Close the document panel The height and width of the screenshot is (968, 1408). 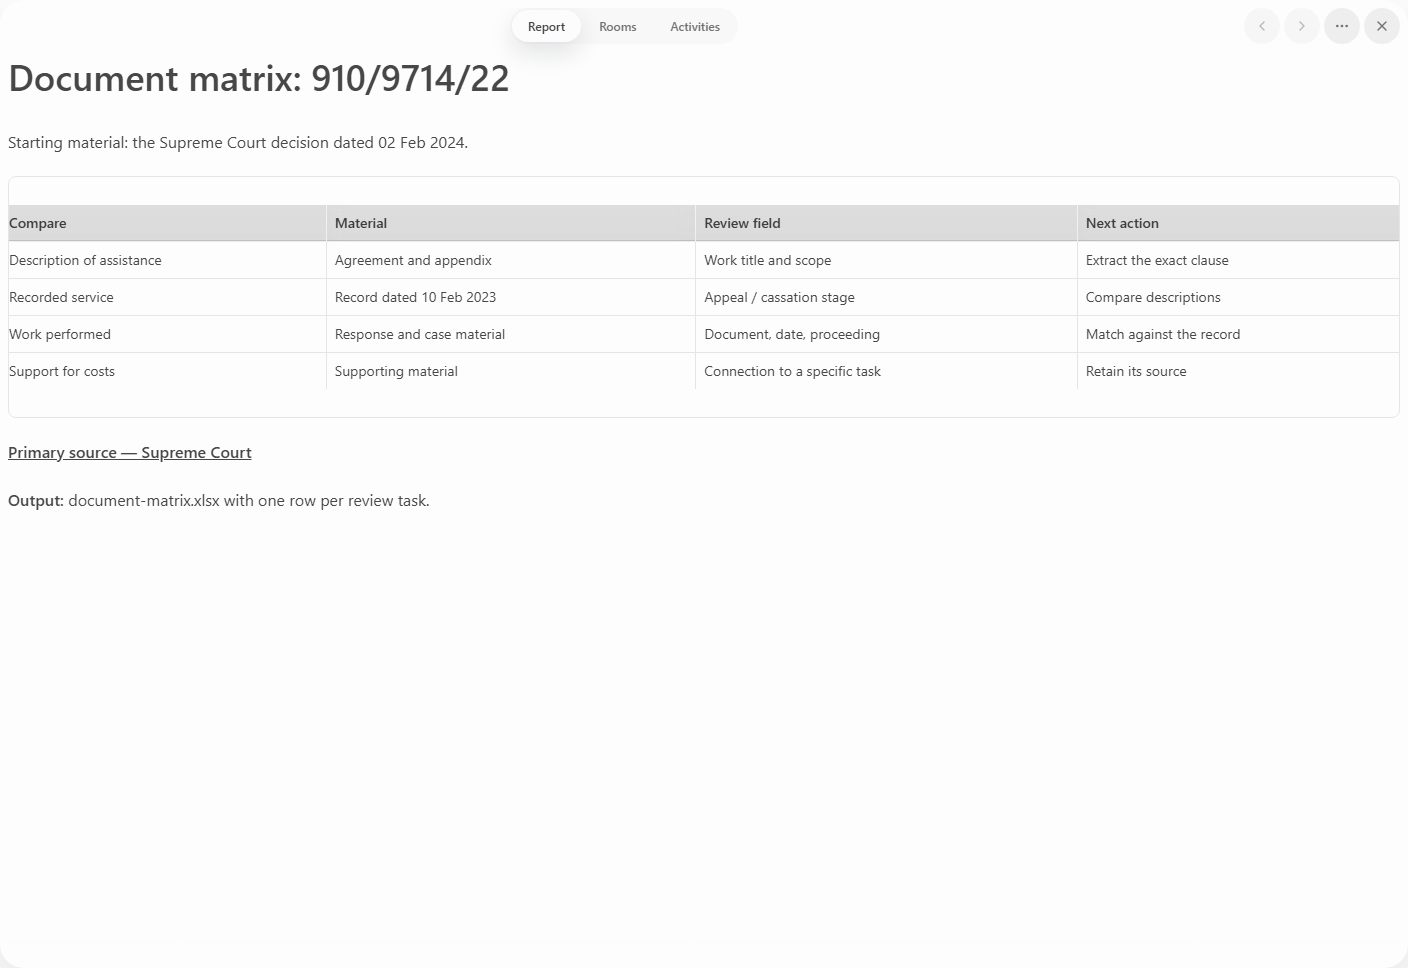pos(1382,26)
